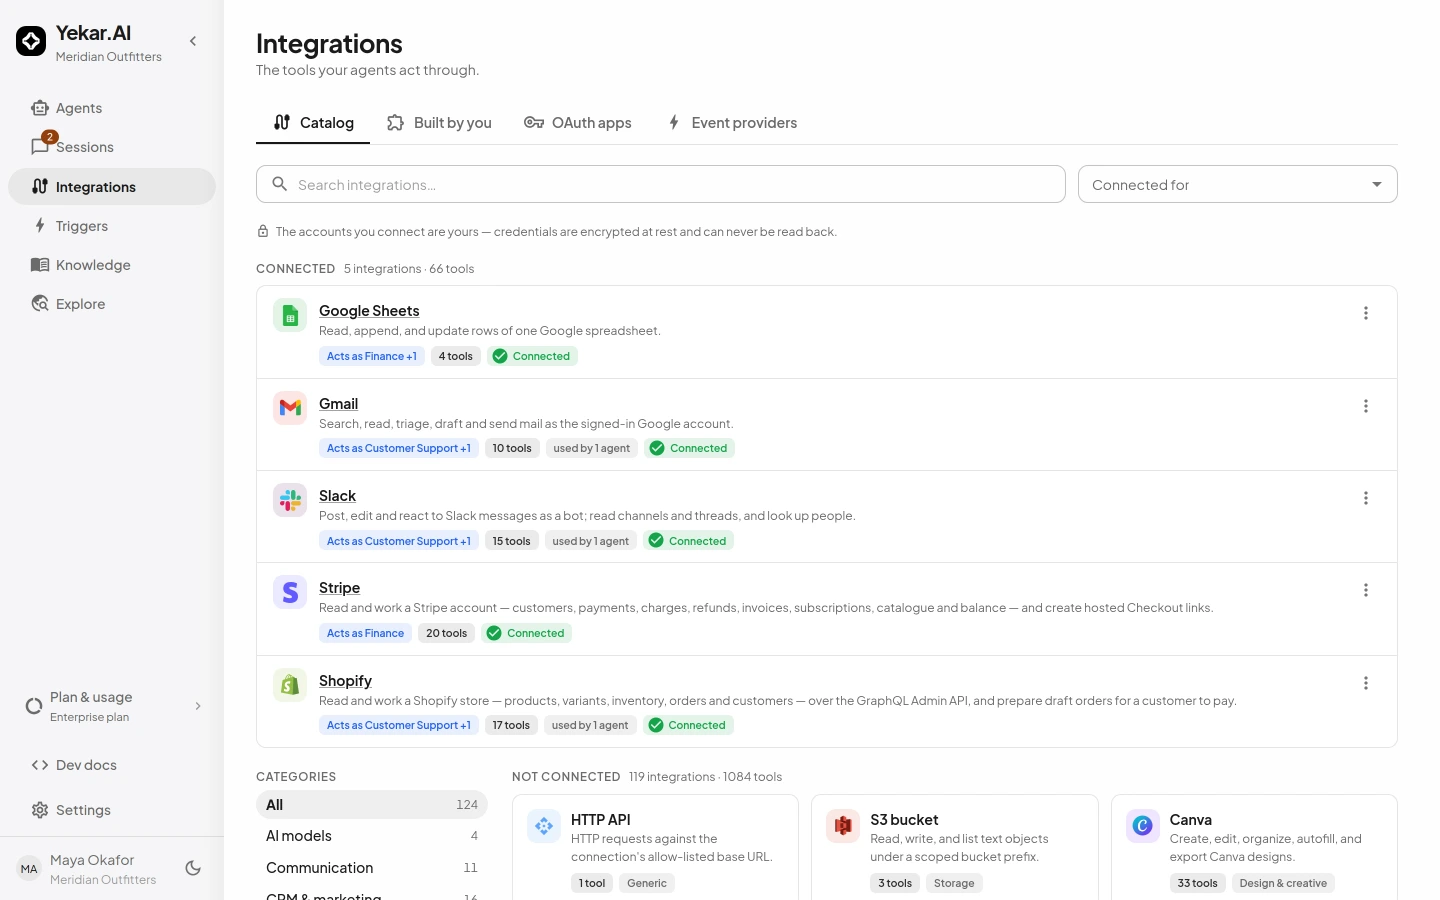Click the HTTP API logo icon
The height and width of the screenshot is (900, 1440).
coord(544,826)
